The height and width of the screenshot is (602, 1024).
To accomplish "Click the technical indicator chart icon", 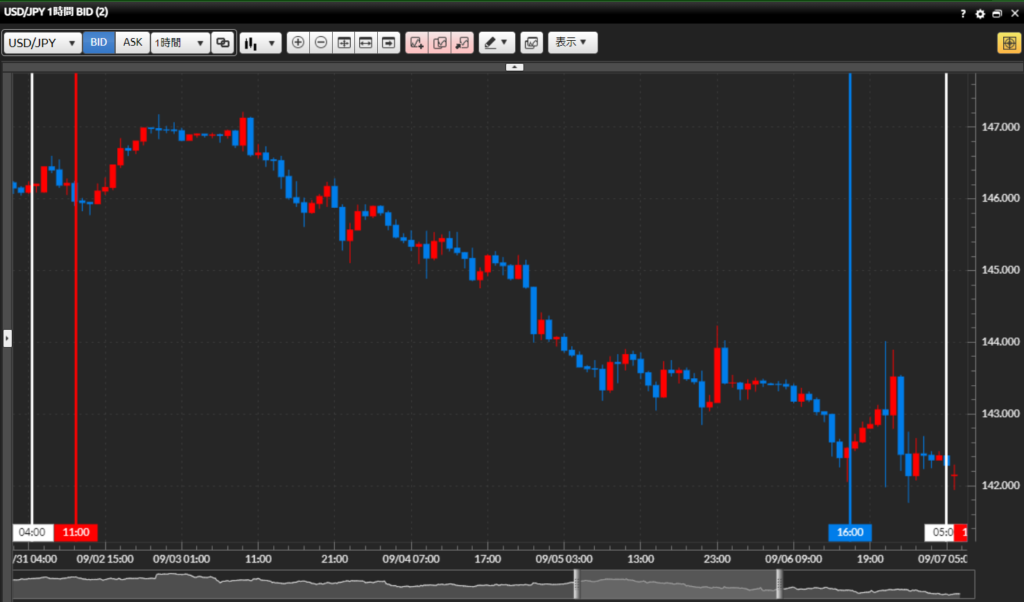I will (530, 43).
